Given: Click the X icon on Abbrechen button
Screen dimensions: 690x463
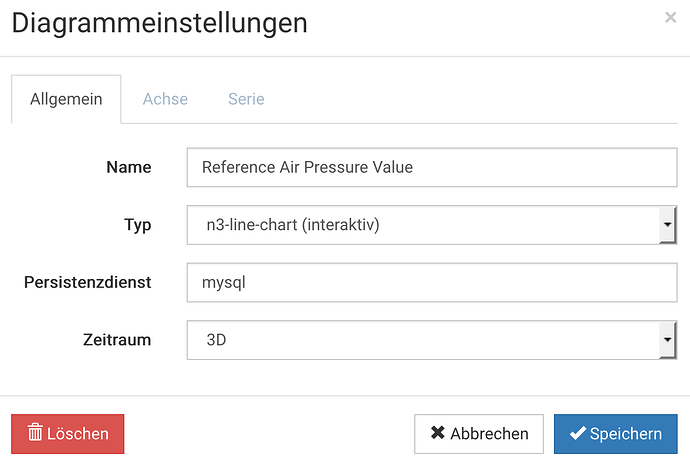Looking at the screenshot, I should coord(437,434).
